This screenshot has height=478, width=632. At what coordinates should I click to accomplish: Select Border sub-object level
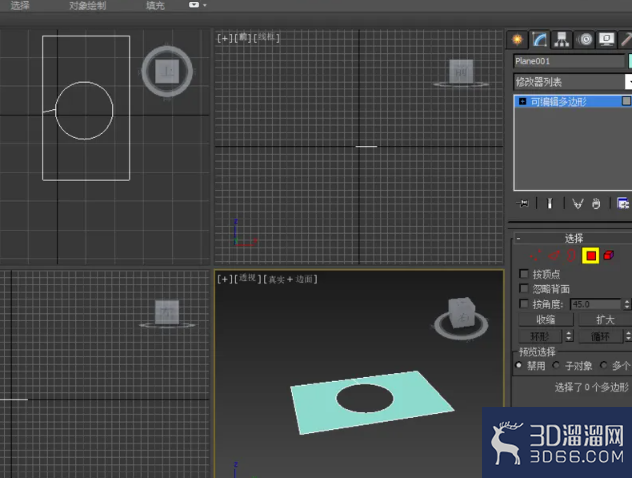coord(571,256)
